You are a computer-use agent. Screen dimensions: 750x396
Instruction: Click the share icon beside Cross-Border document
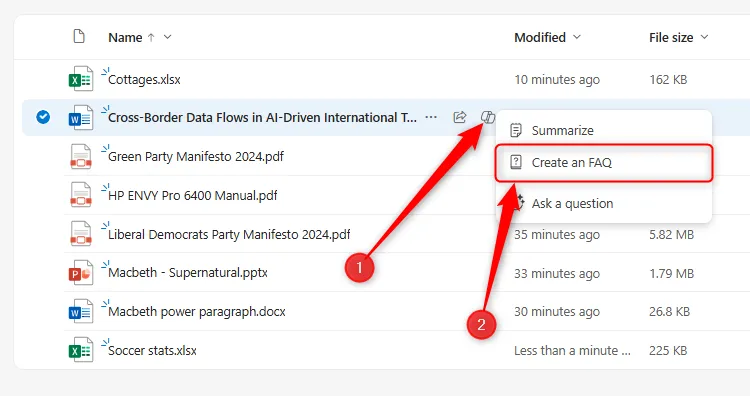[x=460, y=117]
